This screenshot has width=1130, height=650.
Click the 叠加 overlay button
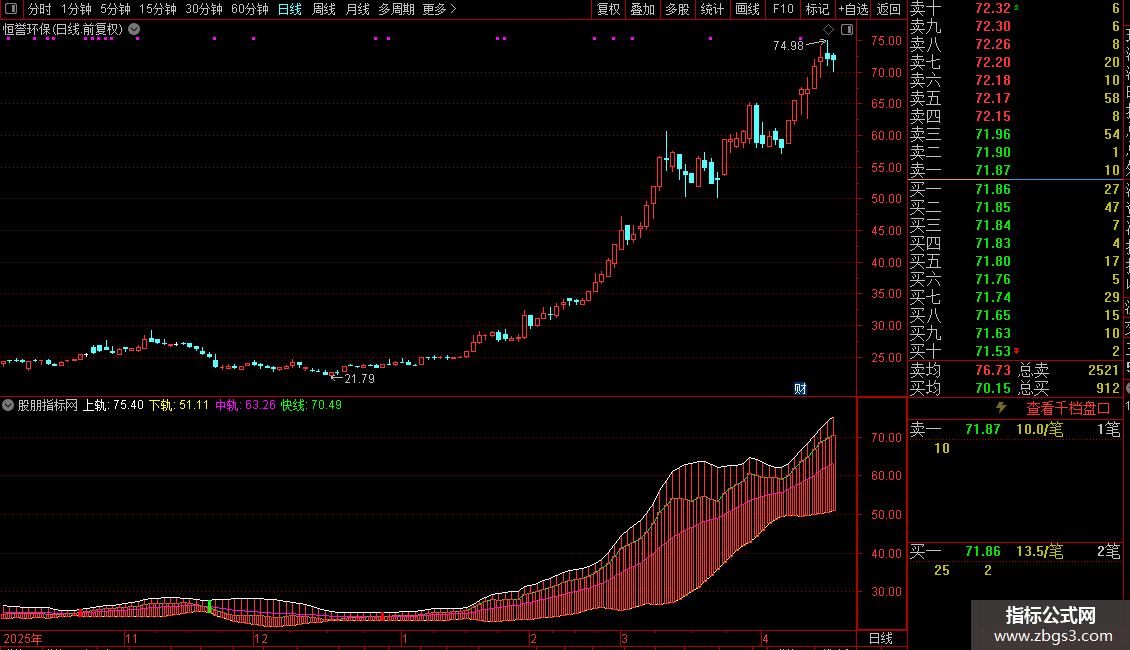coord(642,9)
